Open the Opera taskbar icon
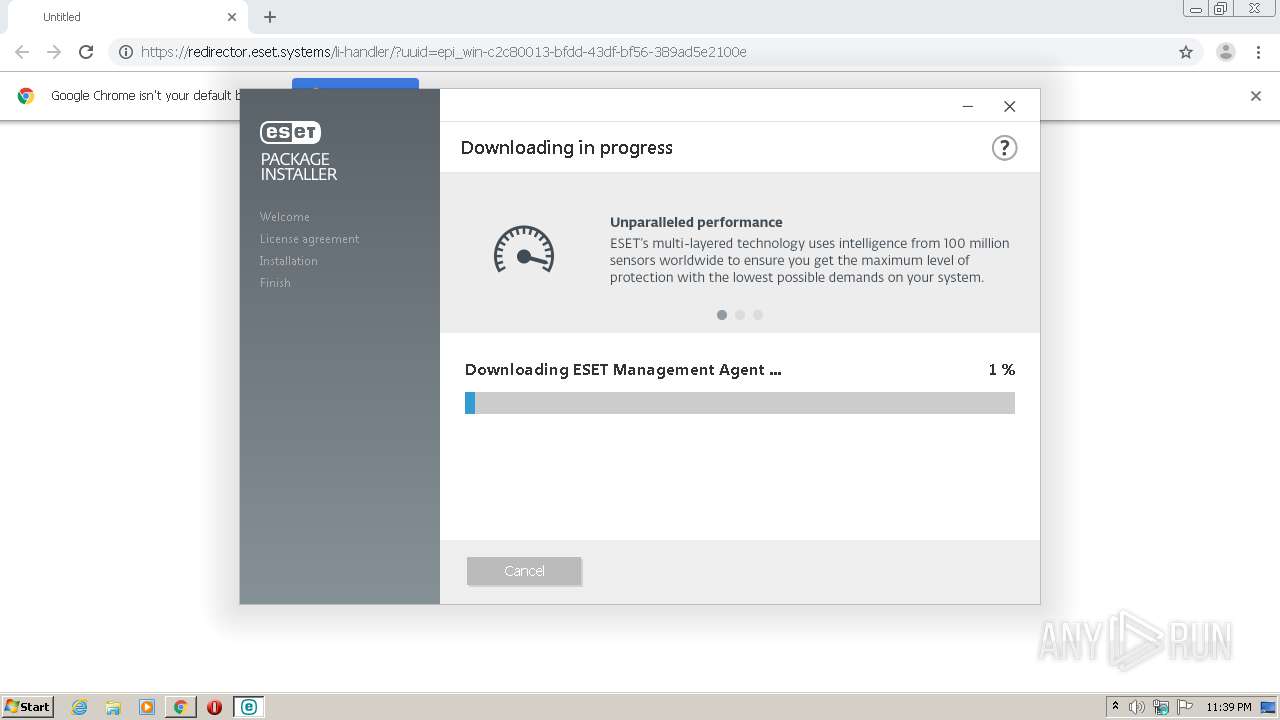 coord(214,707)
